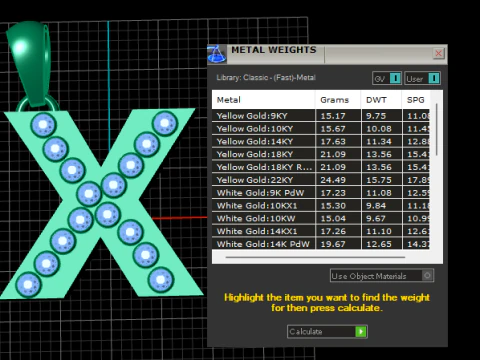
Task: Select the White Gold:14KX1 row
Action: 321,231
